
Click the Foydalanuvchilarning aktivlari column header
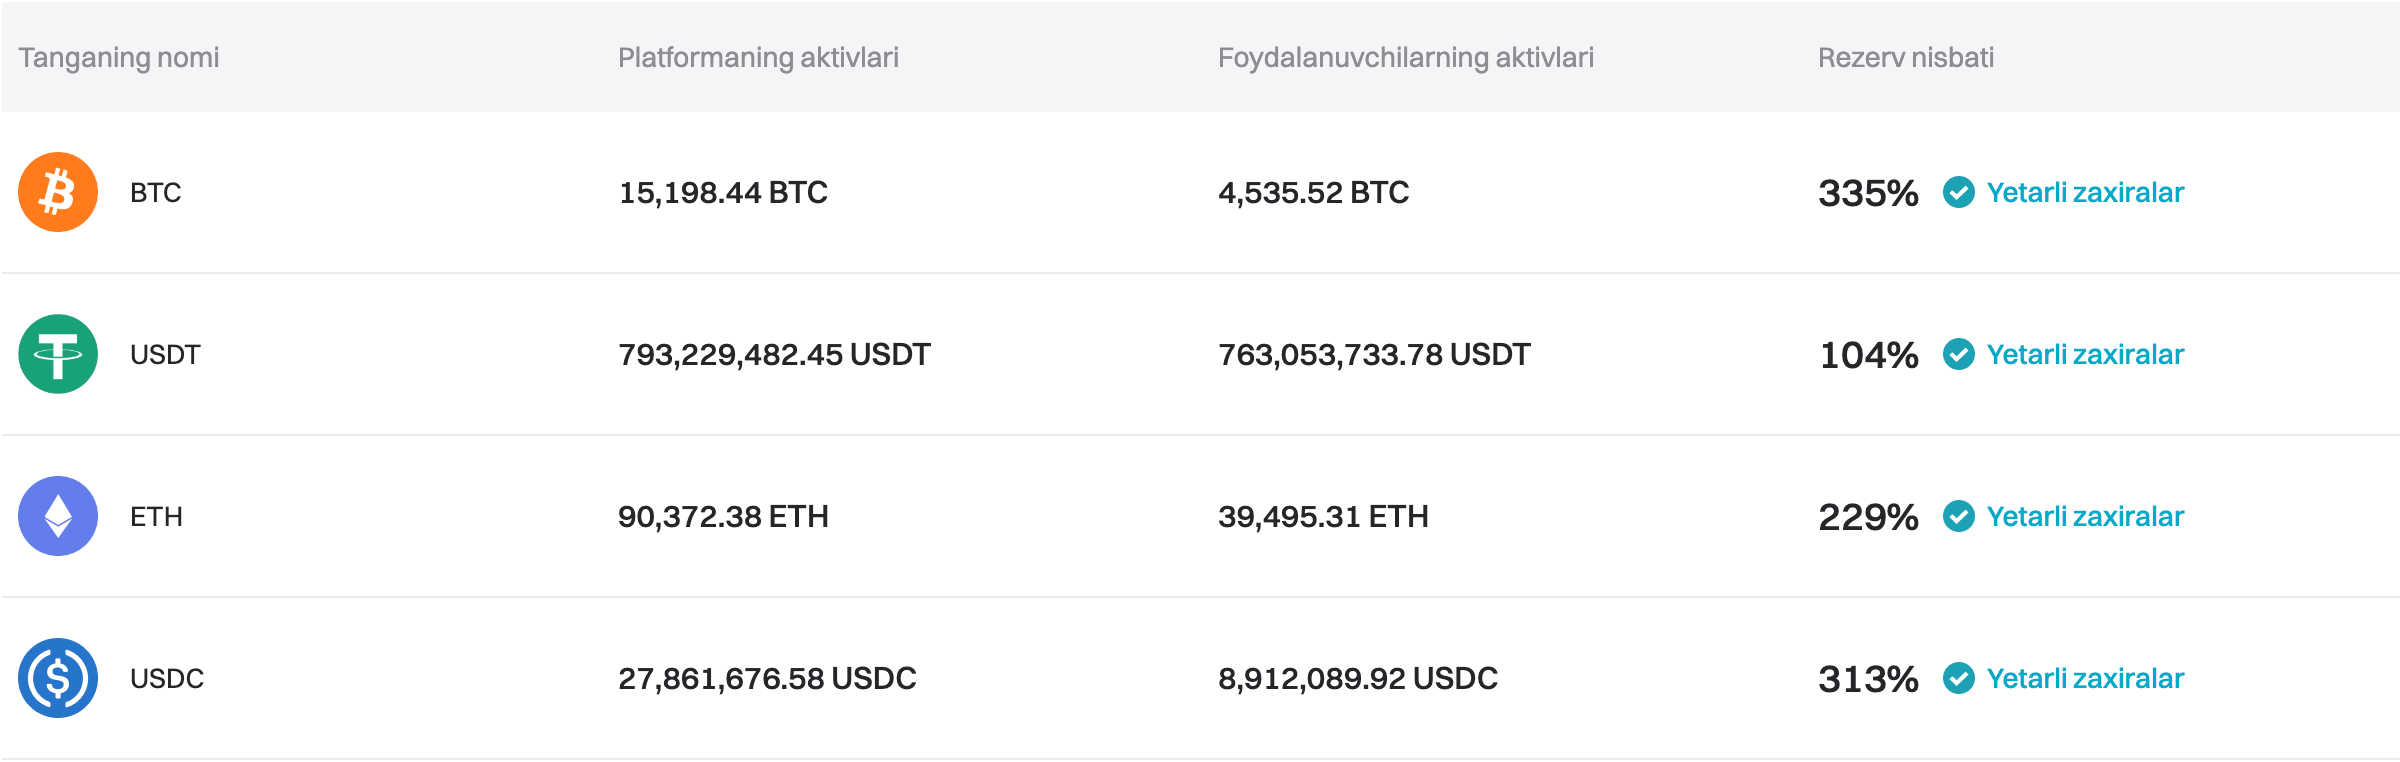click(x=1406, y=58)
